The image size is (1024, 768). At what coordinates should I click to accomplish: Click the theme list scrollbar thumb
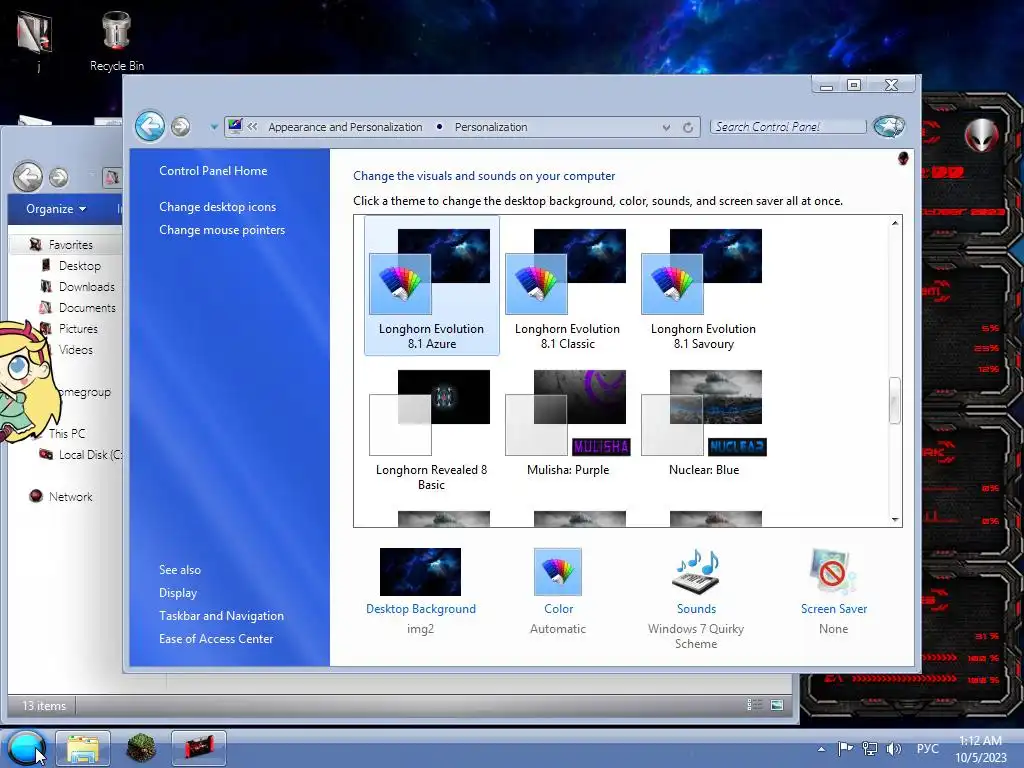[x=895, y=400]
